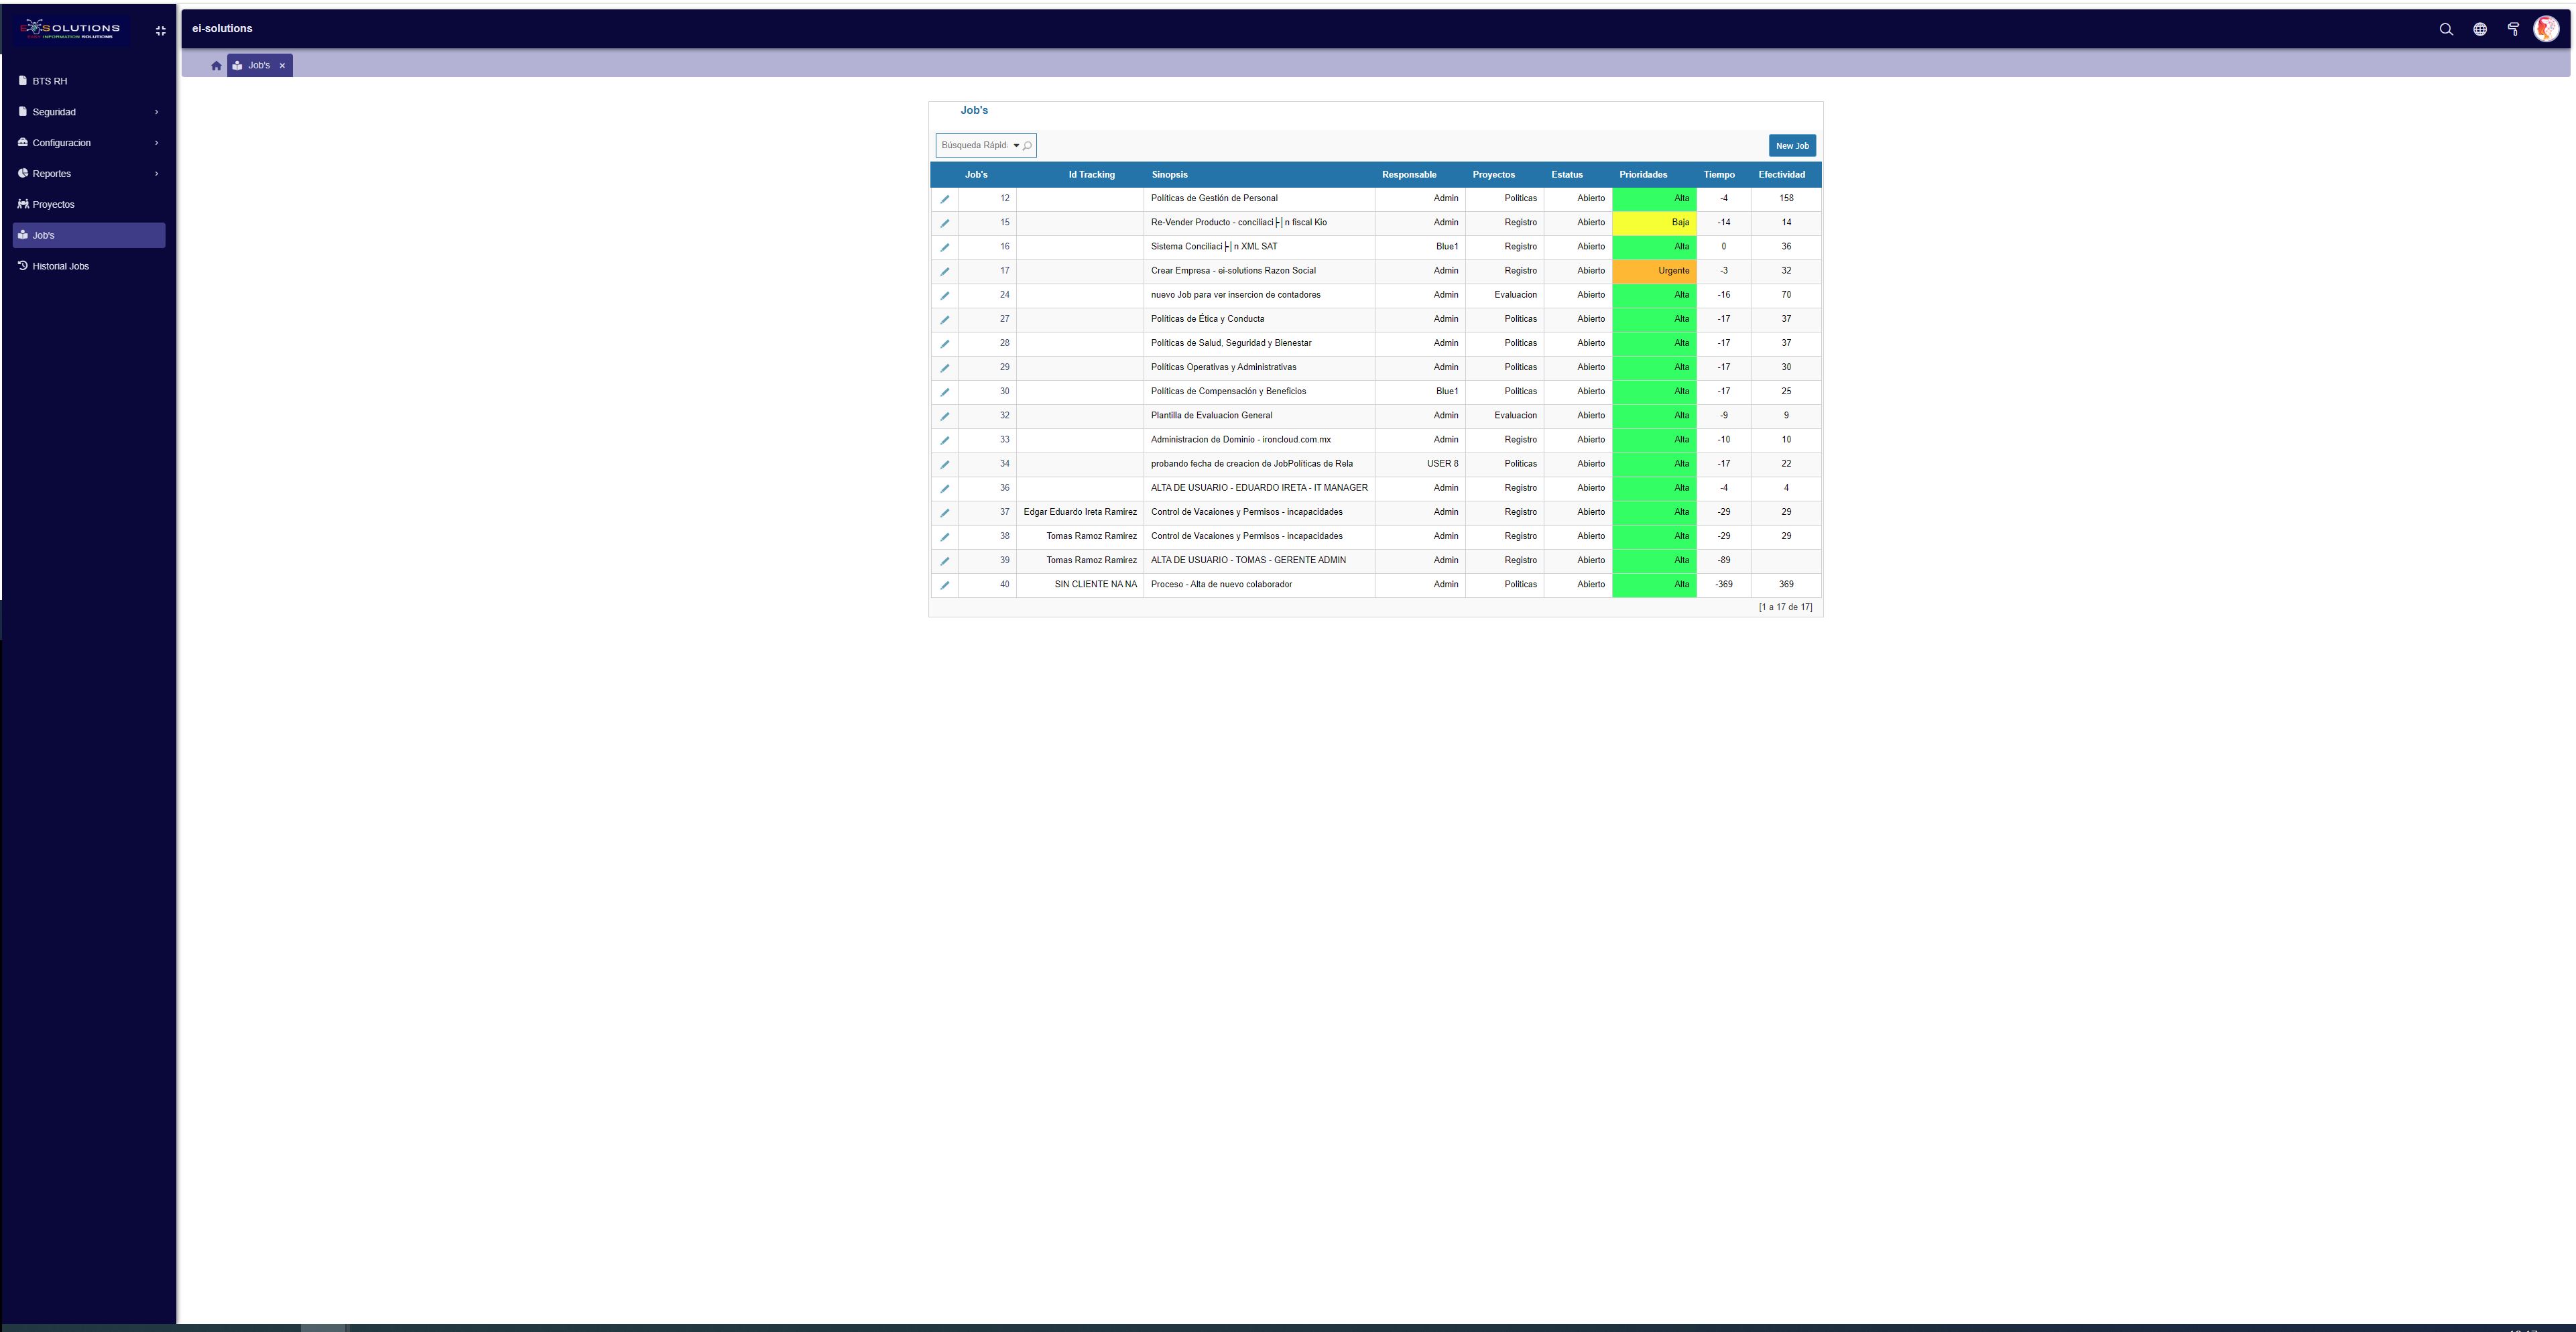Open the globe language selector
Viewport: 2576px width, 1332px height.
pyautogui.click(x=2480, y=29)
